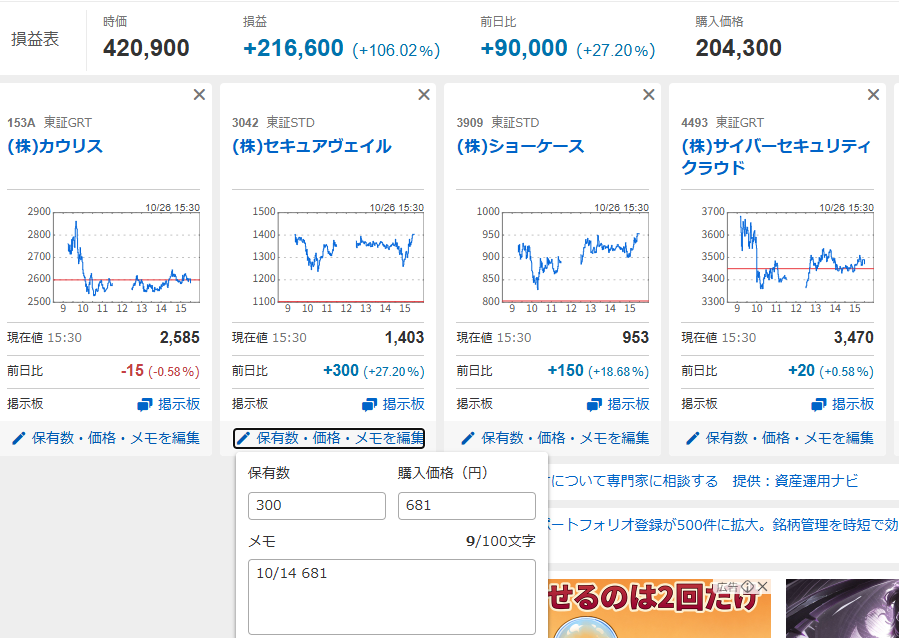Click the dark advertisement thumbnail at right

[842, 609]
